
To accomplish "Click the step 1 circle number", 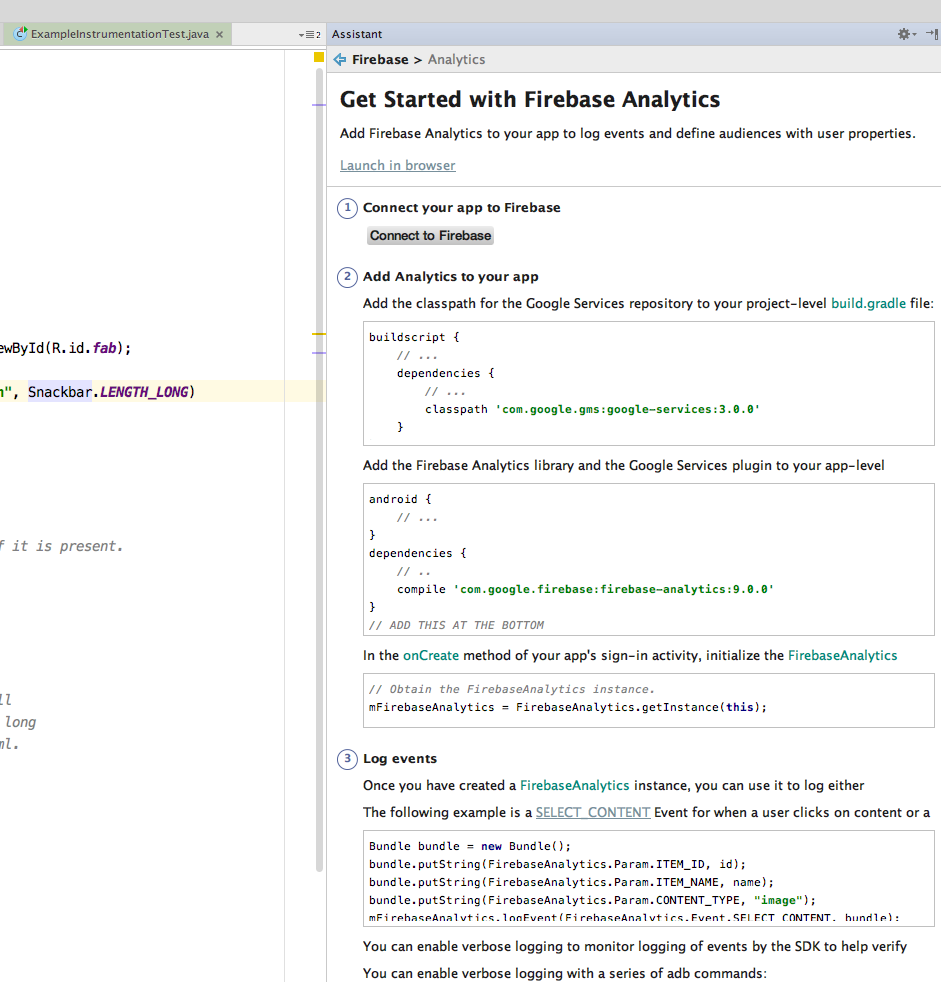I will [x=347, y=208].
